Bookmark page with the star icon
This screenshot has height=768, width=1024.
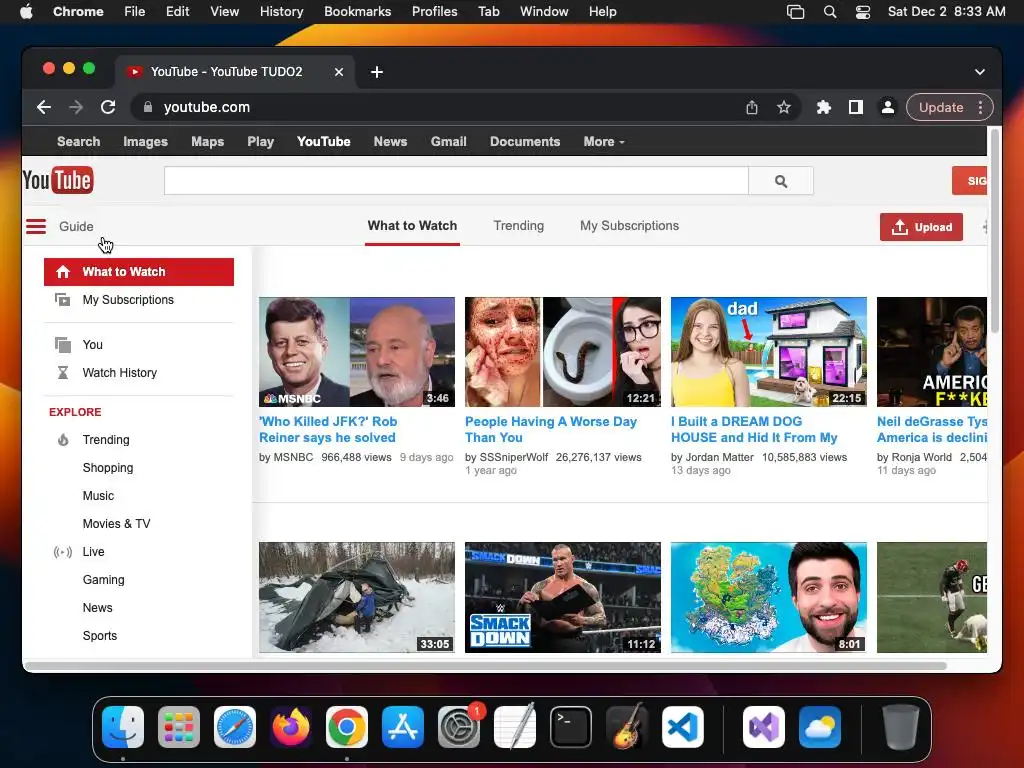(784, 107)
